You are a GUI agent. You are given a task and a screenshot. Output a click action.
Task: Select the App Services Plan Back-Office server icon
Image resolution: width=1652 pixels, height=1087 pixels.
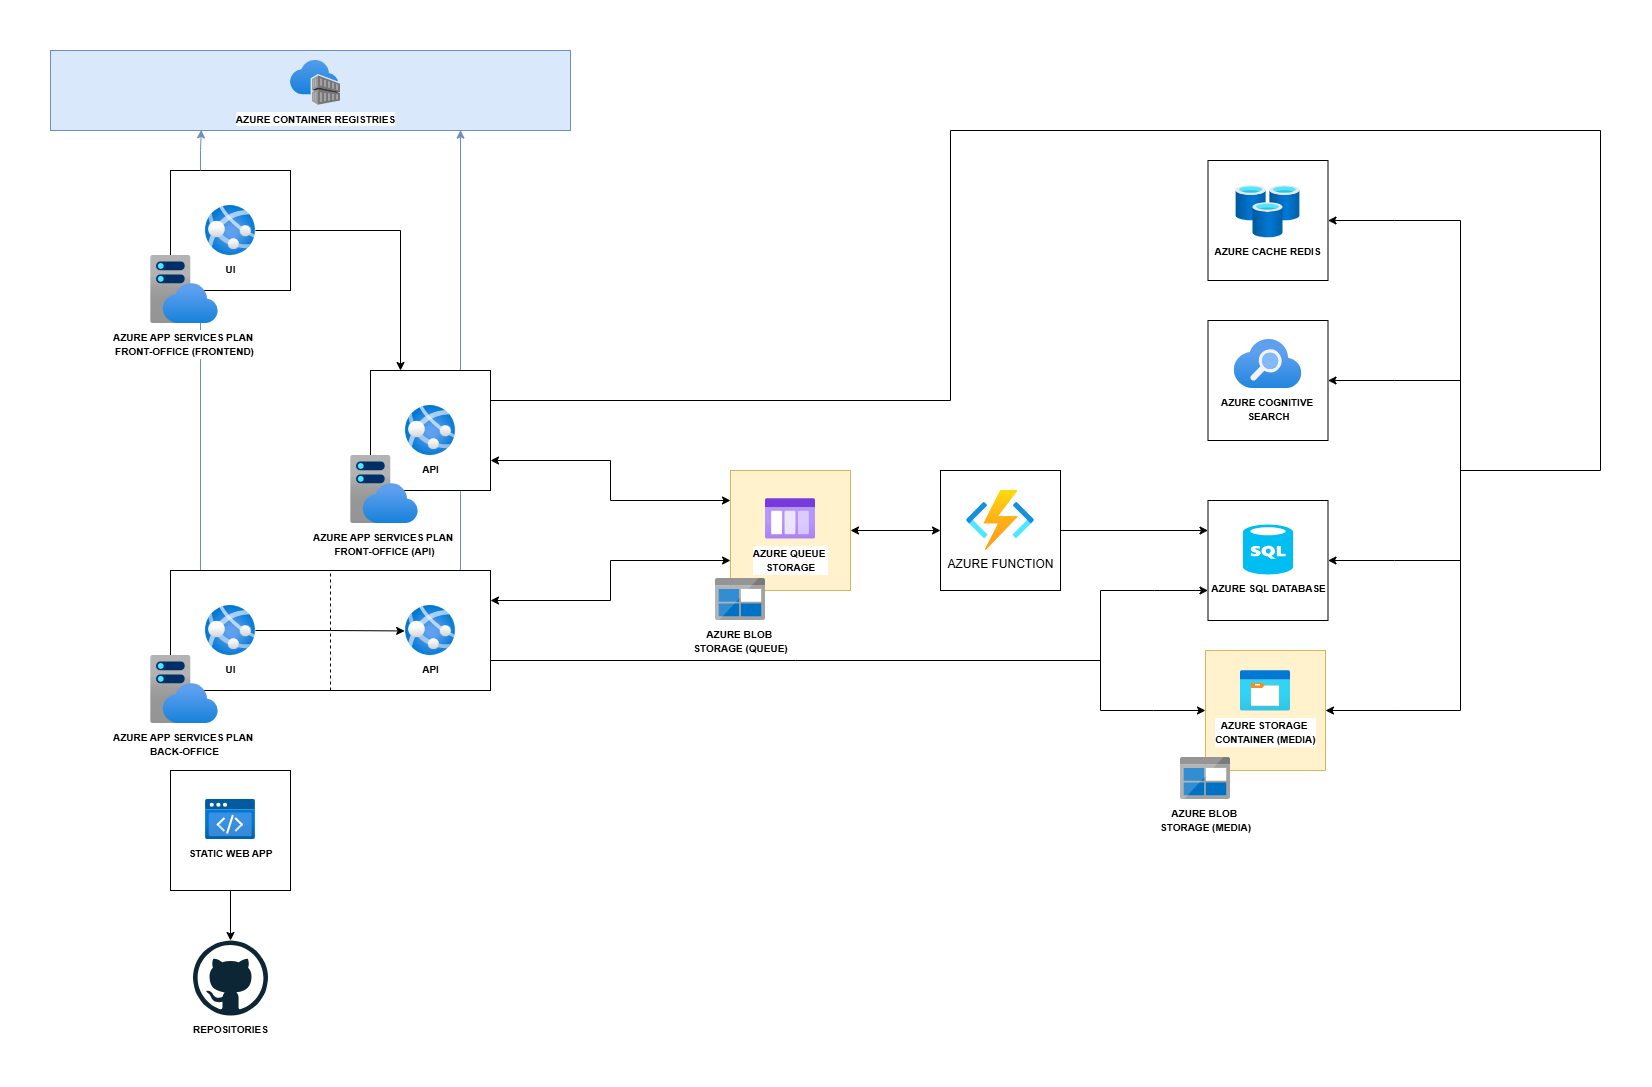pos(183,689)
